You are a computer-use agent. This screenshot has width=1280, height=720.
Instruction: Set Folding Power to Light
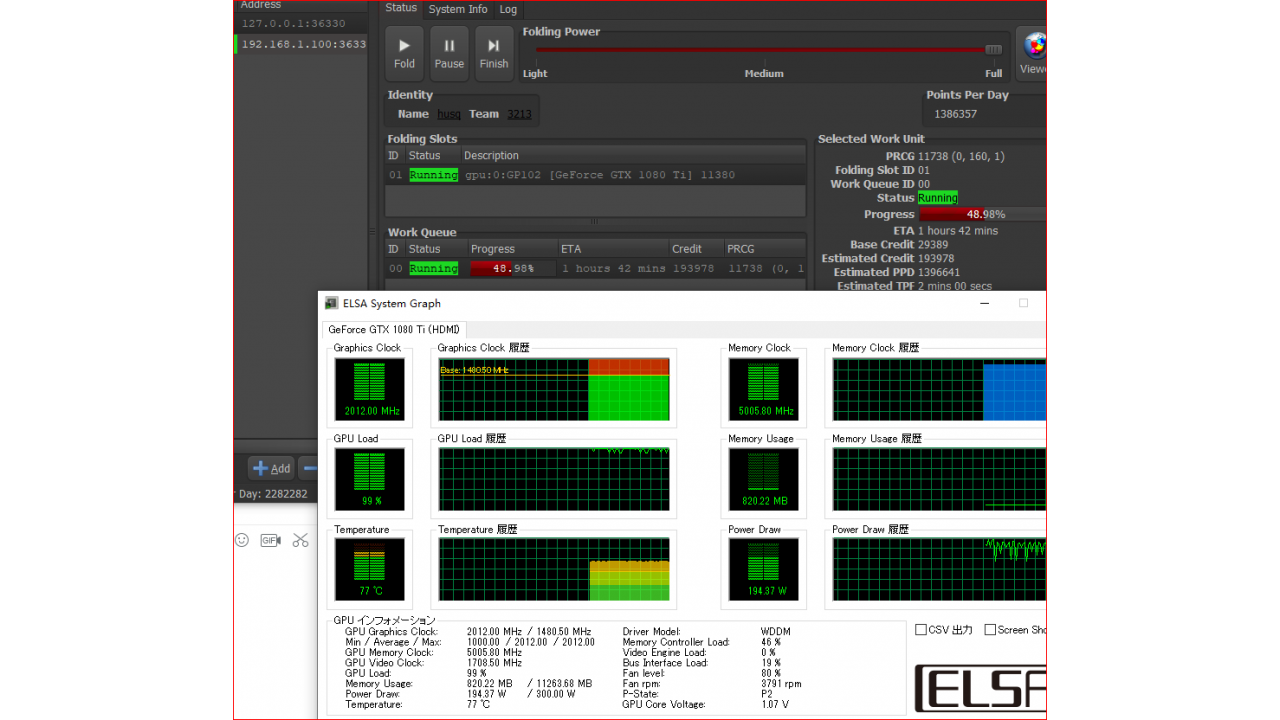(535, 73)
